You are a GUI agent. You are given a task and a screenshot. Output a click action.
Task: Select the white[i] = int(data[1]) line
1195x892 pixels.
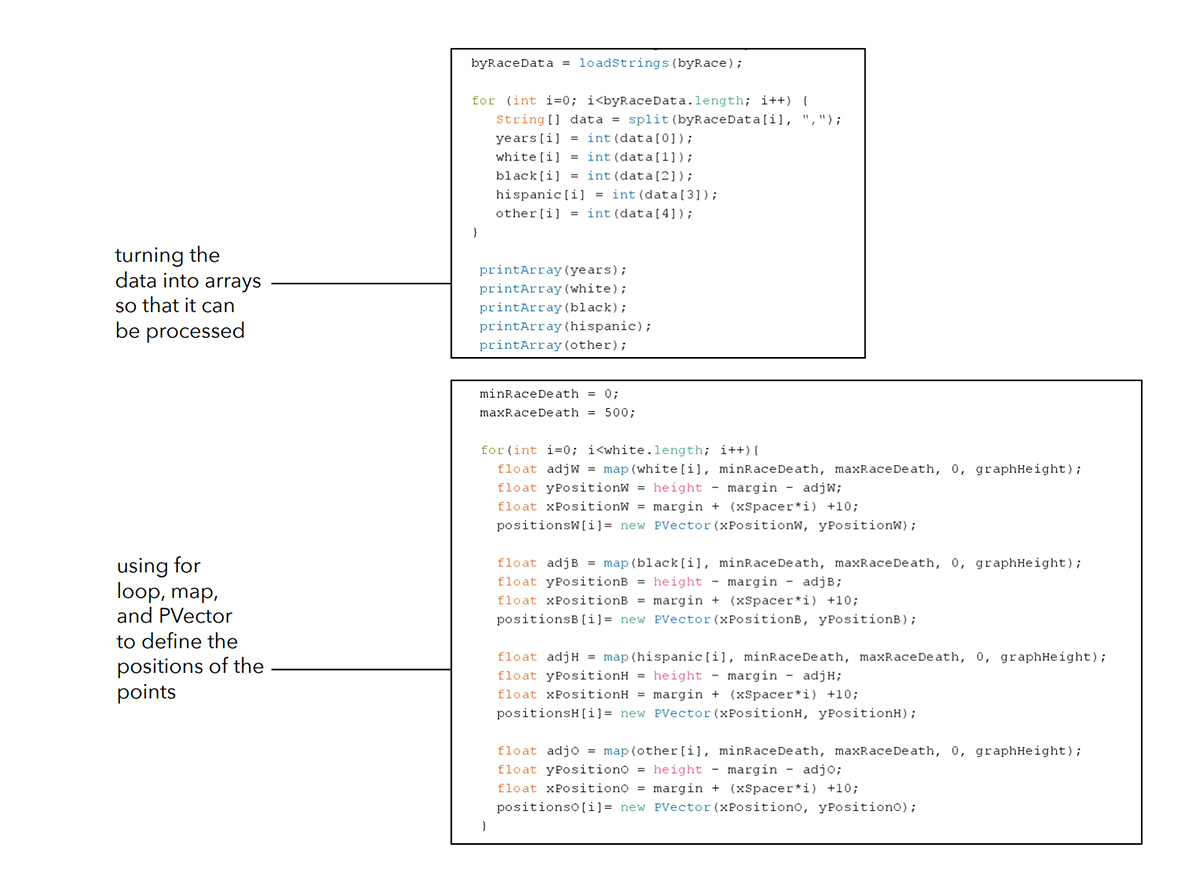pos(593,157)
